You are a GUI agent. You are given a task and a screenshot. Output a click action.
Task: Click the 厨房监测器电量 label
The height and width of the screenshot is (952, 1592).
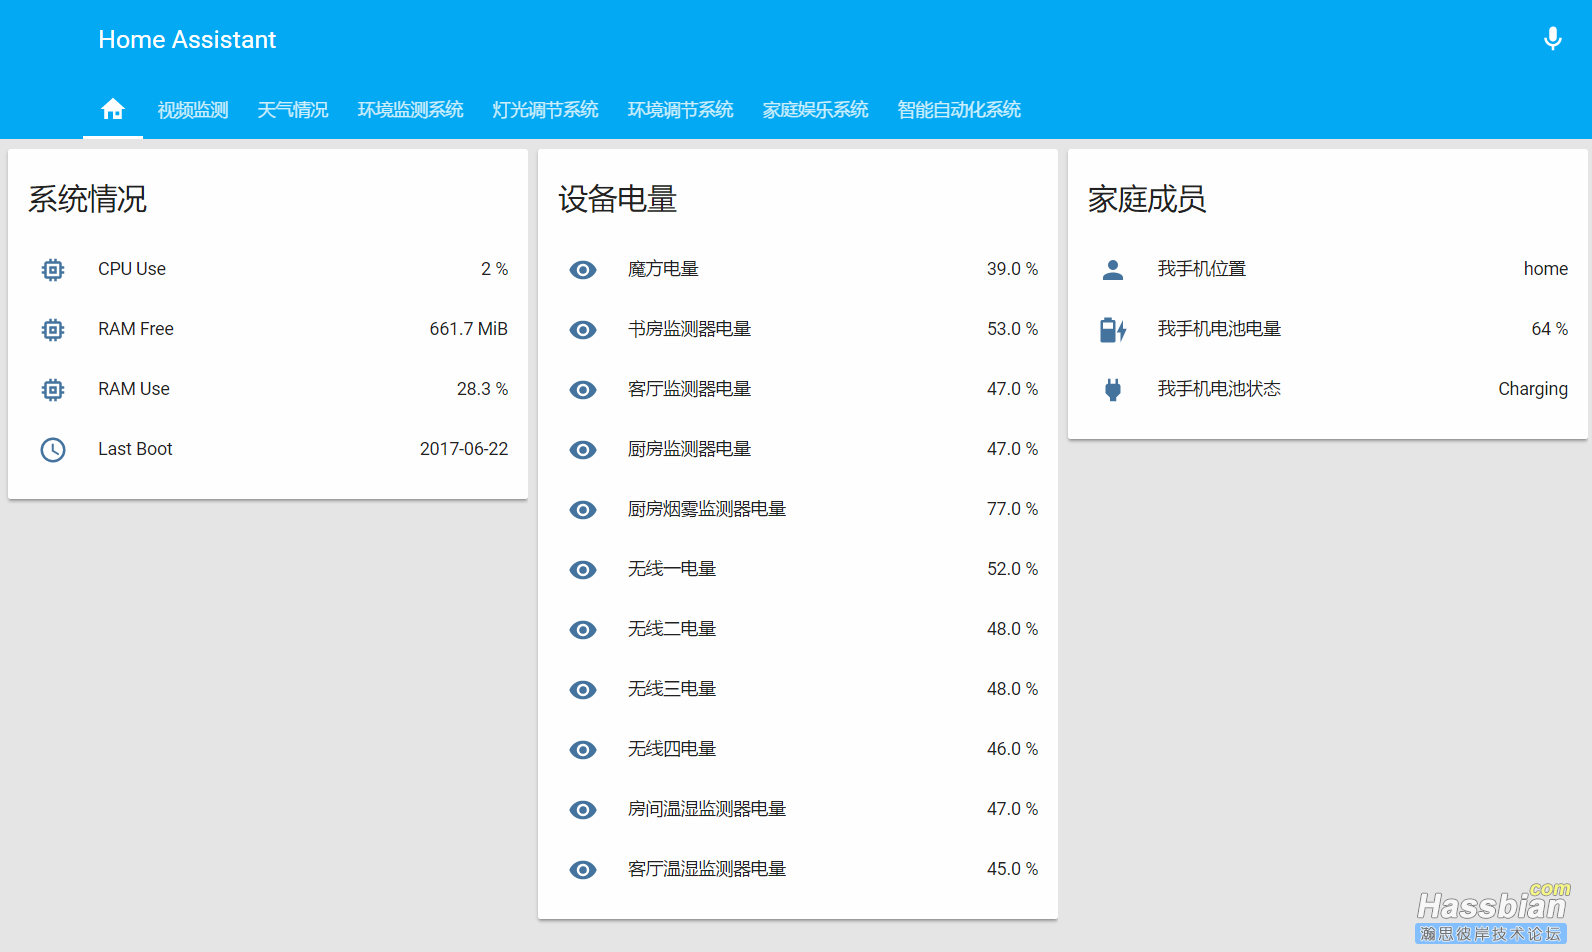[689, 449]
